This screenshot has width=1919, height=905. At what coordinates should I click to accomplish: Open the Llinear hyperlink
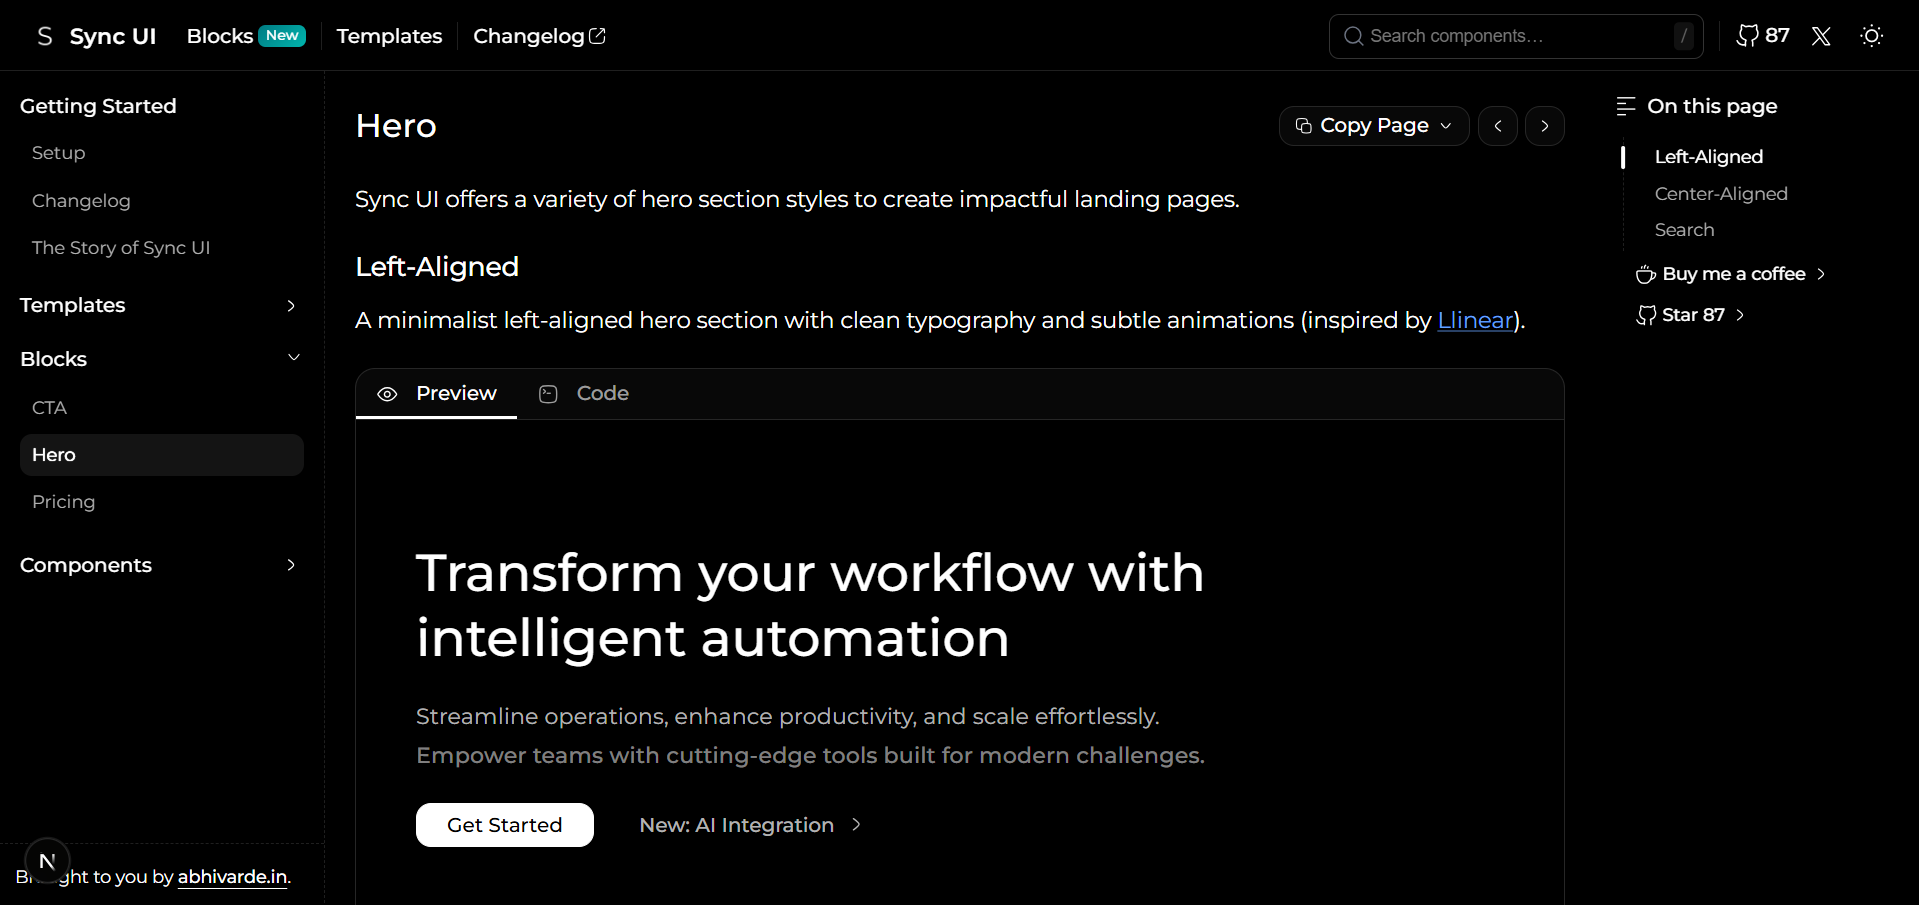click(1474, 320)
